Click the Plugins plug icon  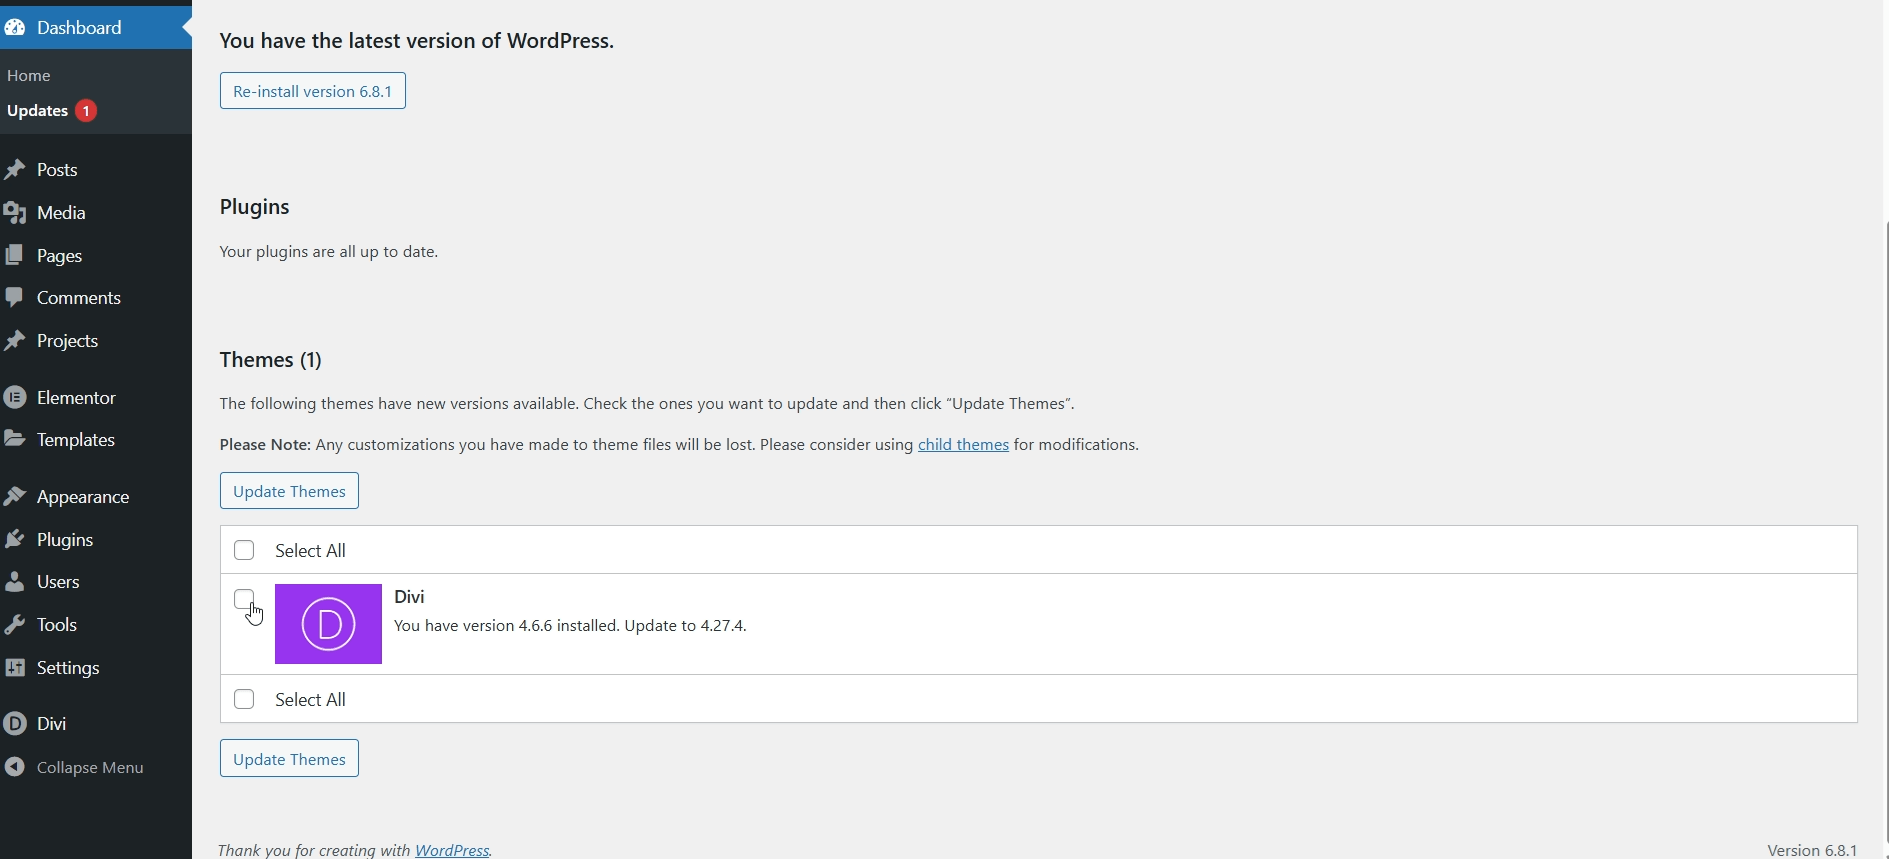coord(14,540)
